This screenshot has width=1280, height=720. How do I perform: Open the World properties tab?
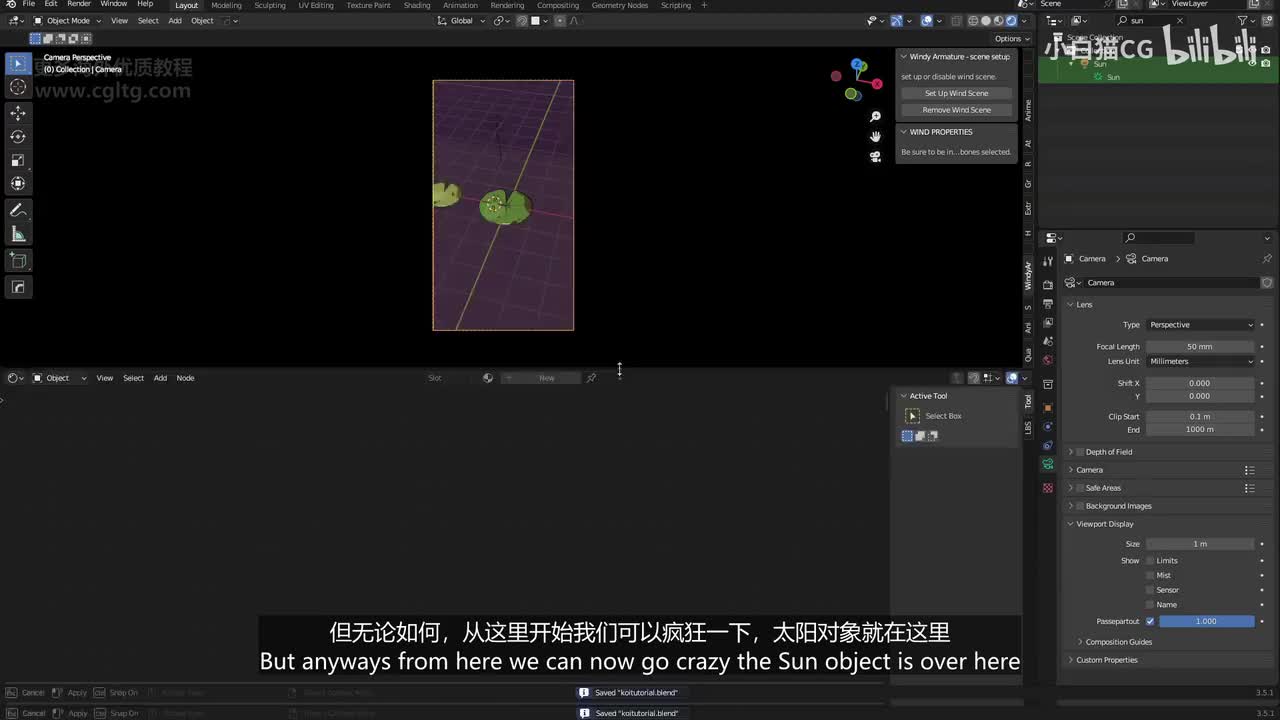pos(1048,360)
